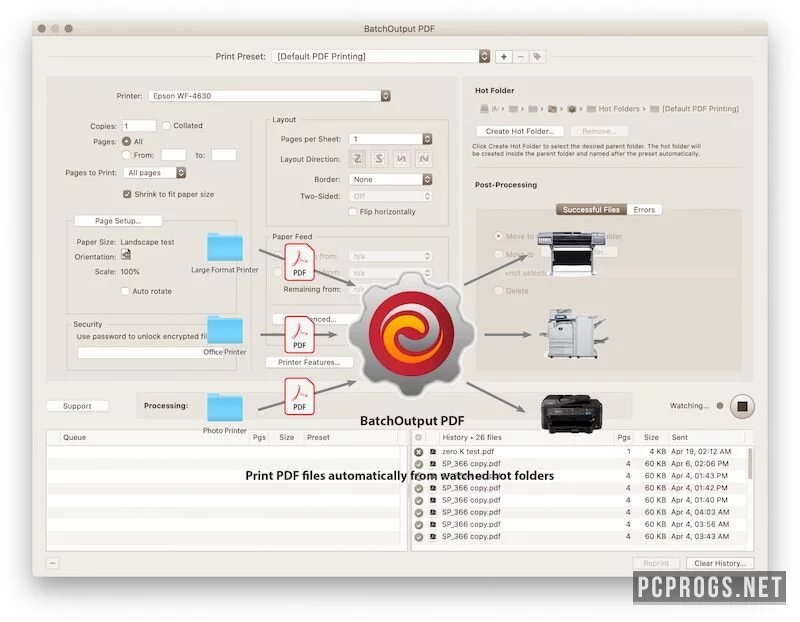The width and height of the screenshot is (800, 622).
Task: Open Support
Action: (x=77, y=406)
